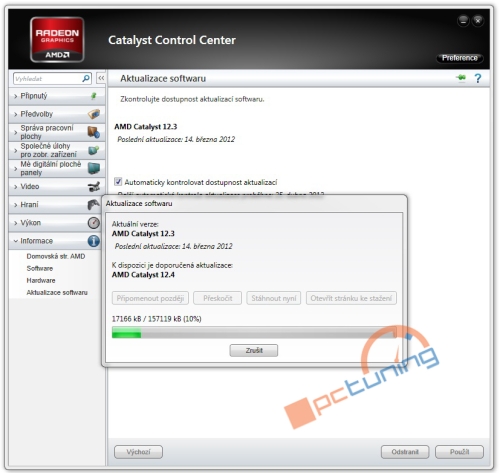The width and height of the screenshot is (500, 473).
Task: Expand the Výkon section
Action: point(55,223)
